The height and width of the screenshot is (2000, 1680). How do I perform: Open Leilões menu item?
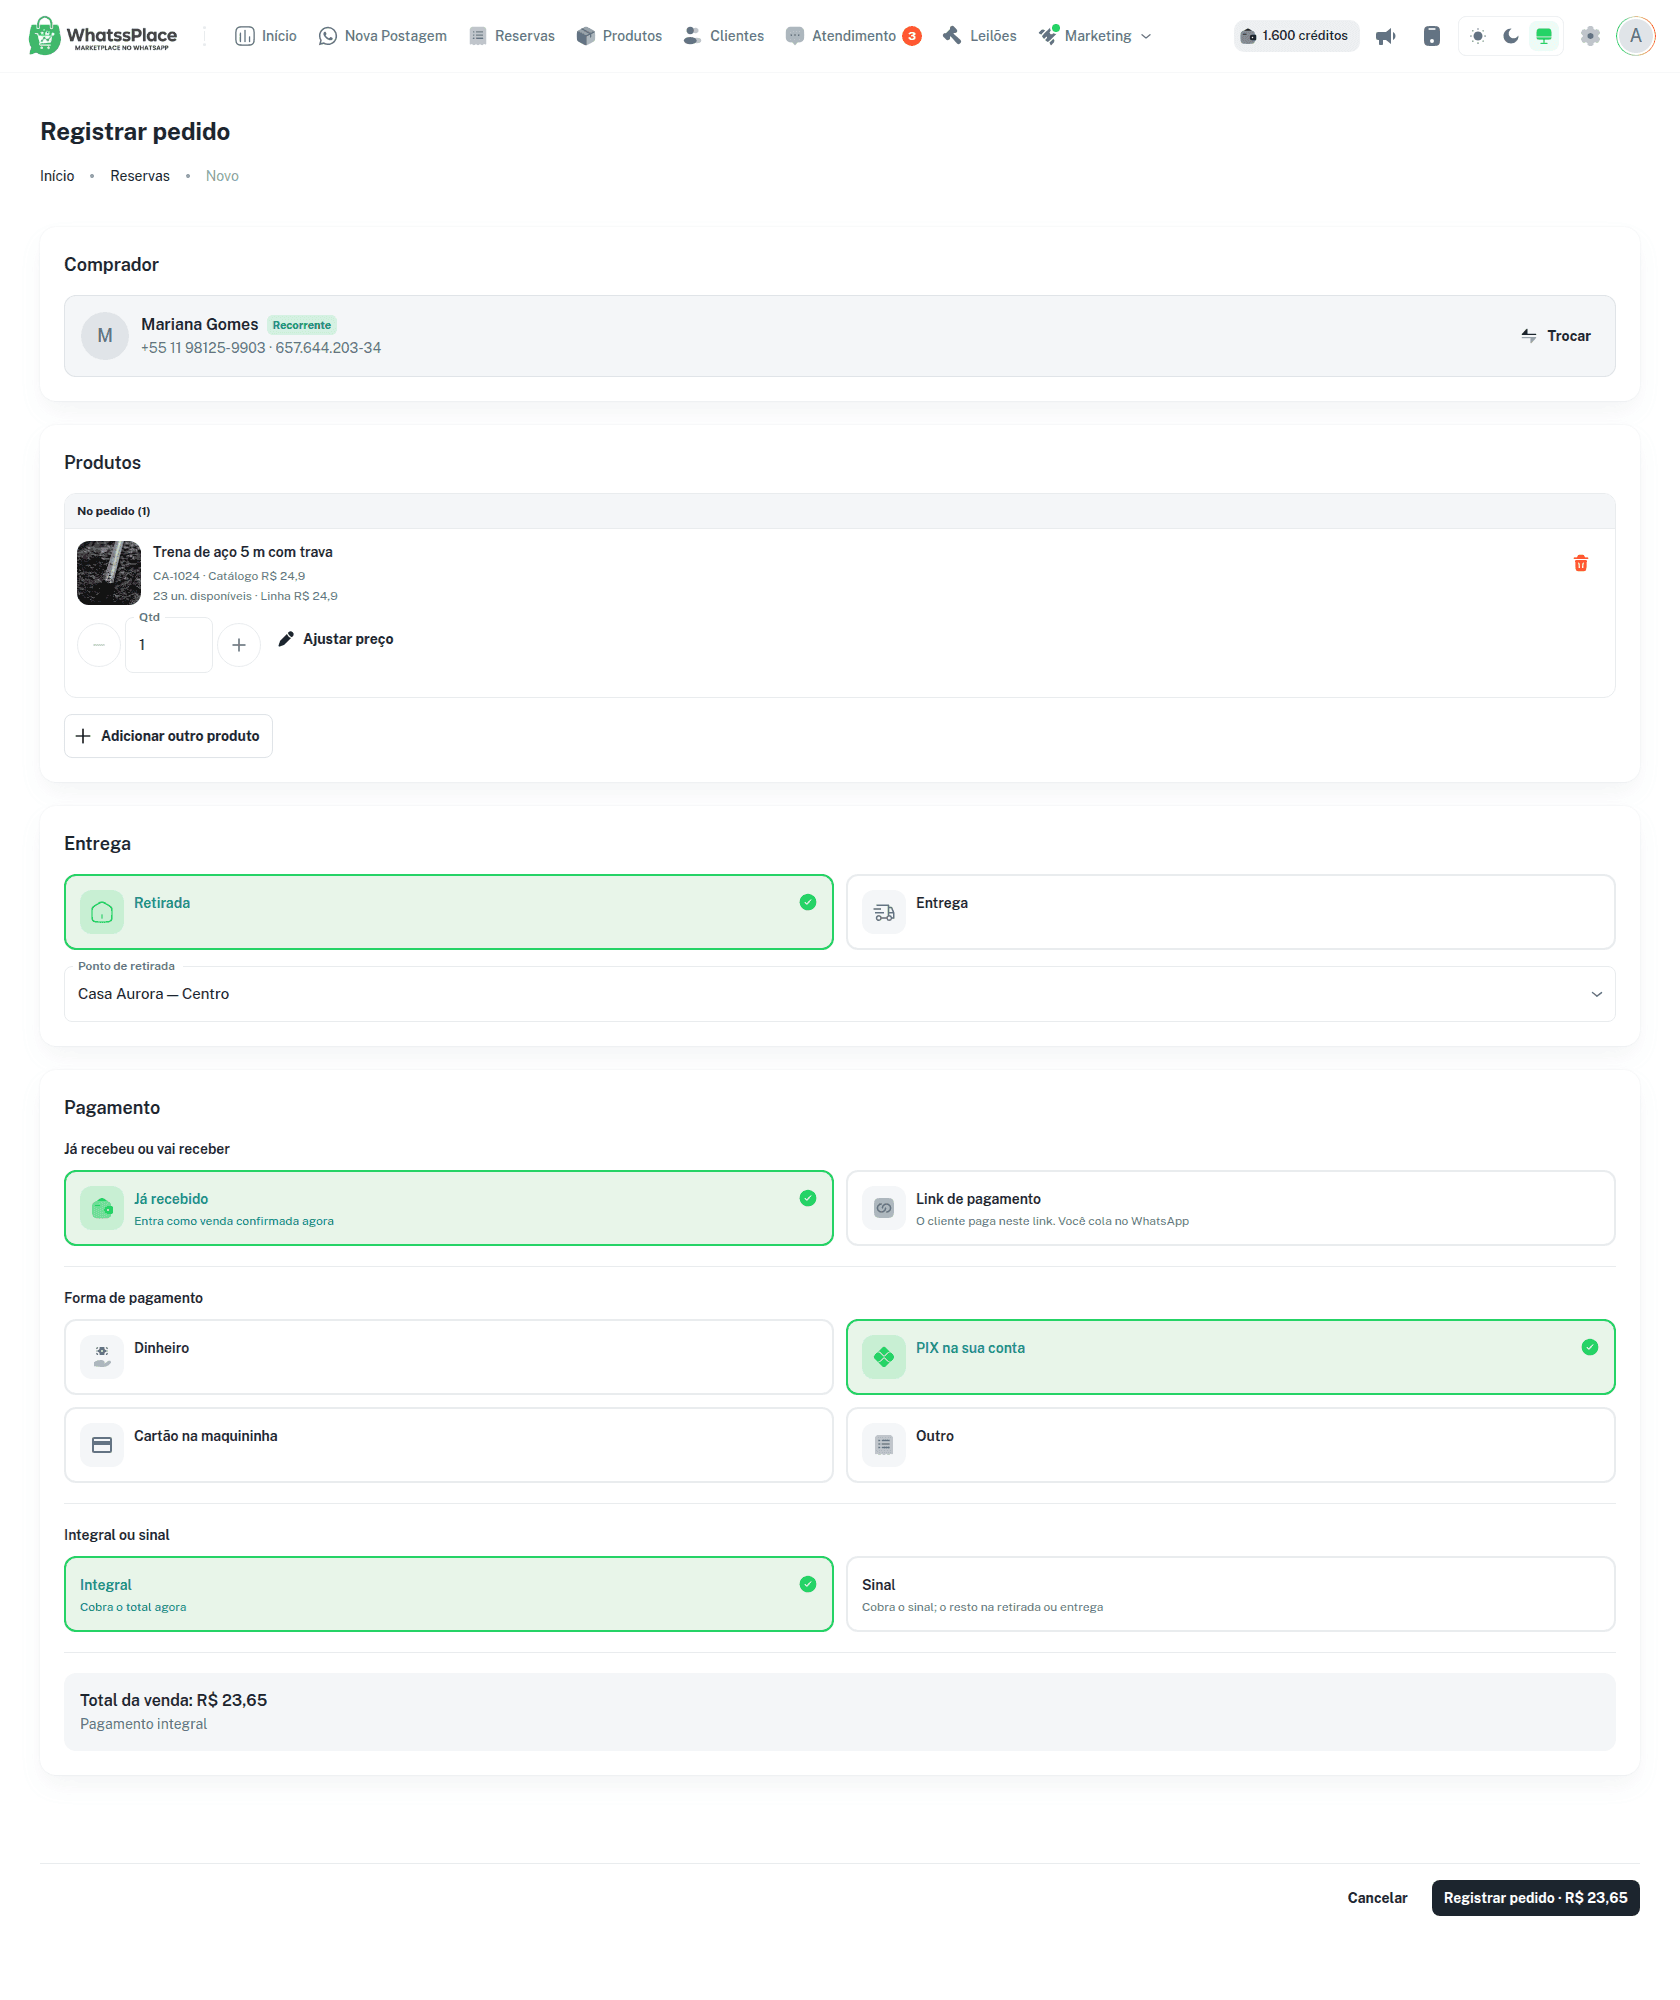pos(980,36)
